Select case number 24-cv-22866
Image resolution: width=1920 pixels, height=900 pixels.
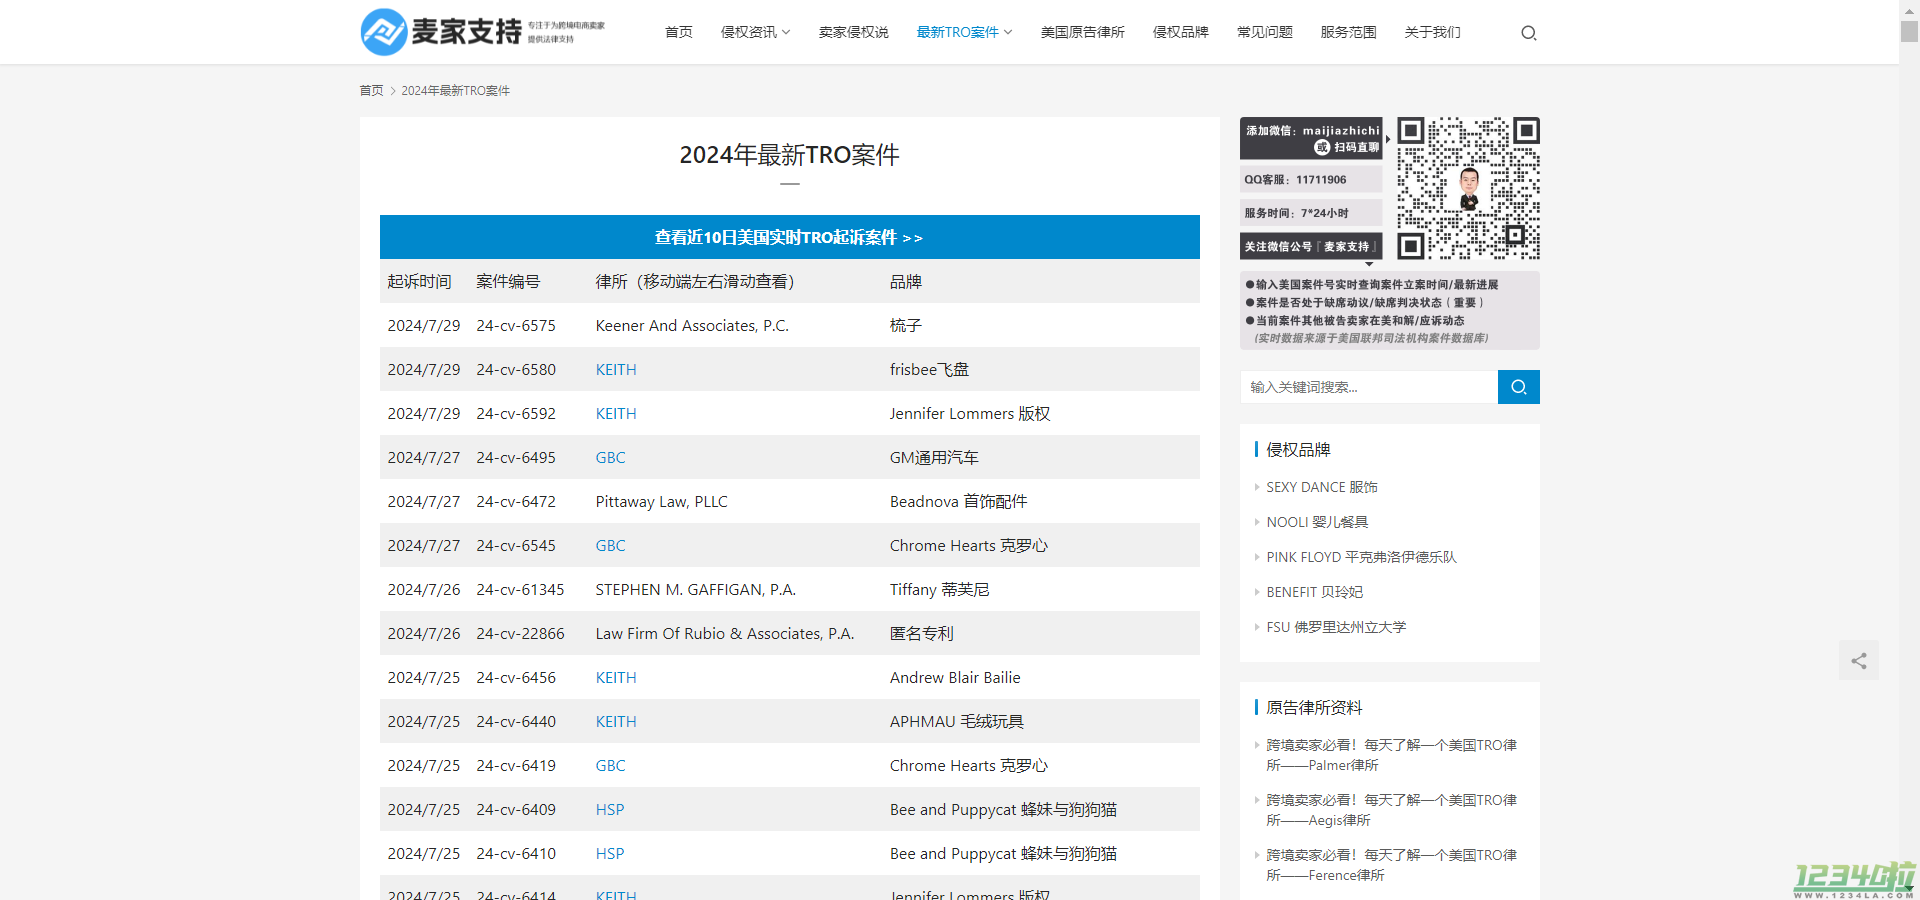click(x=520, y=633)
